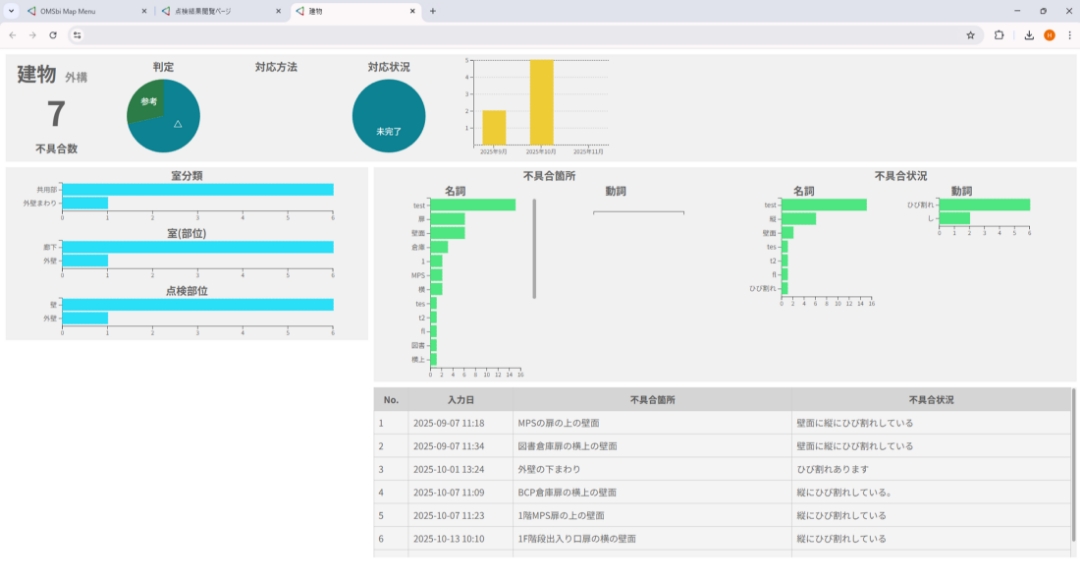This screenshot has width=1080, height=580.
Task: Open the browser extensions icon
Action: coord(999,34)
